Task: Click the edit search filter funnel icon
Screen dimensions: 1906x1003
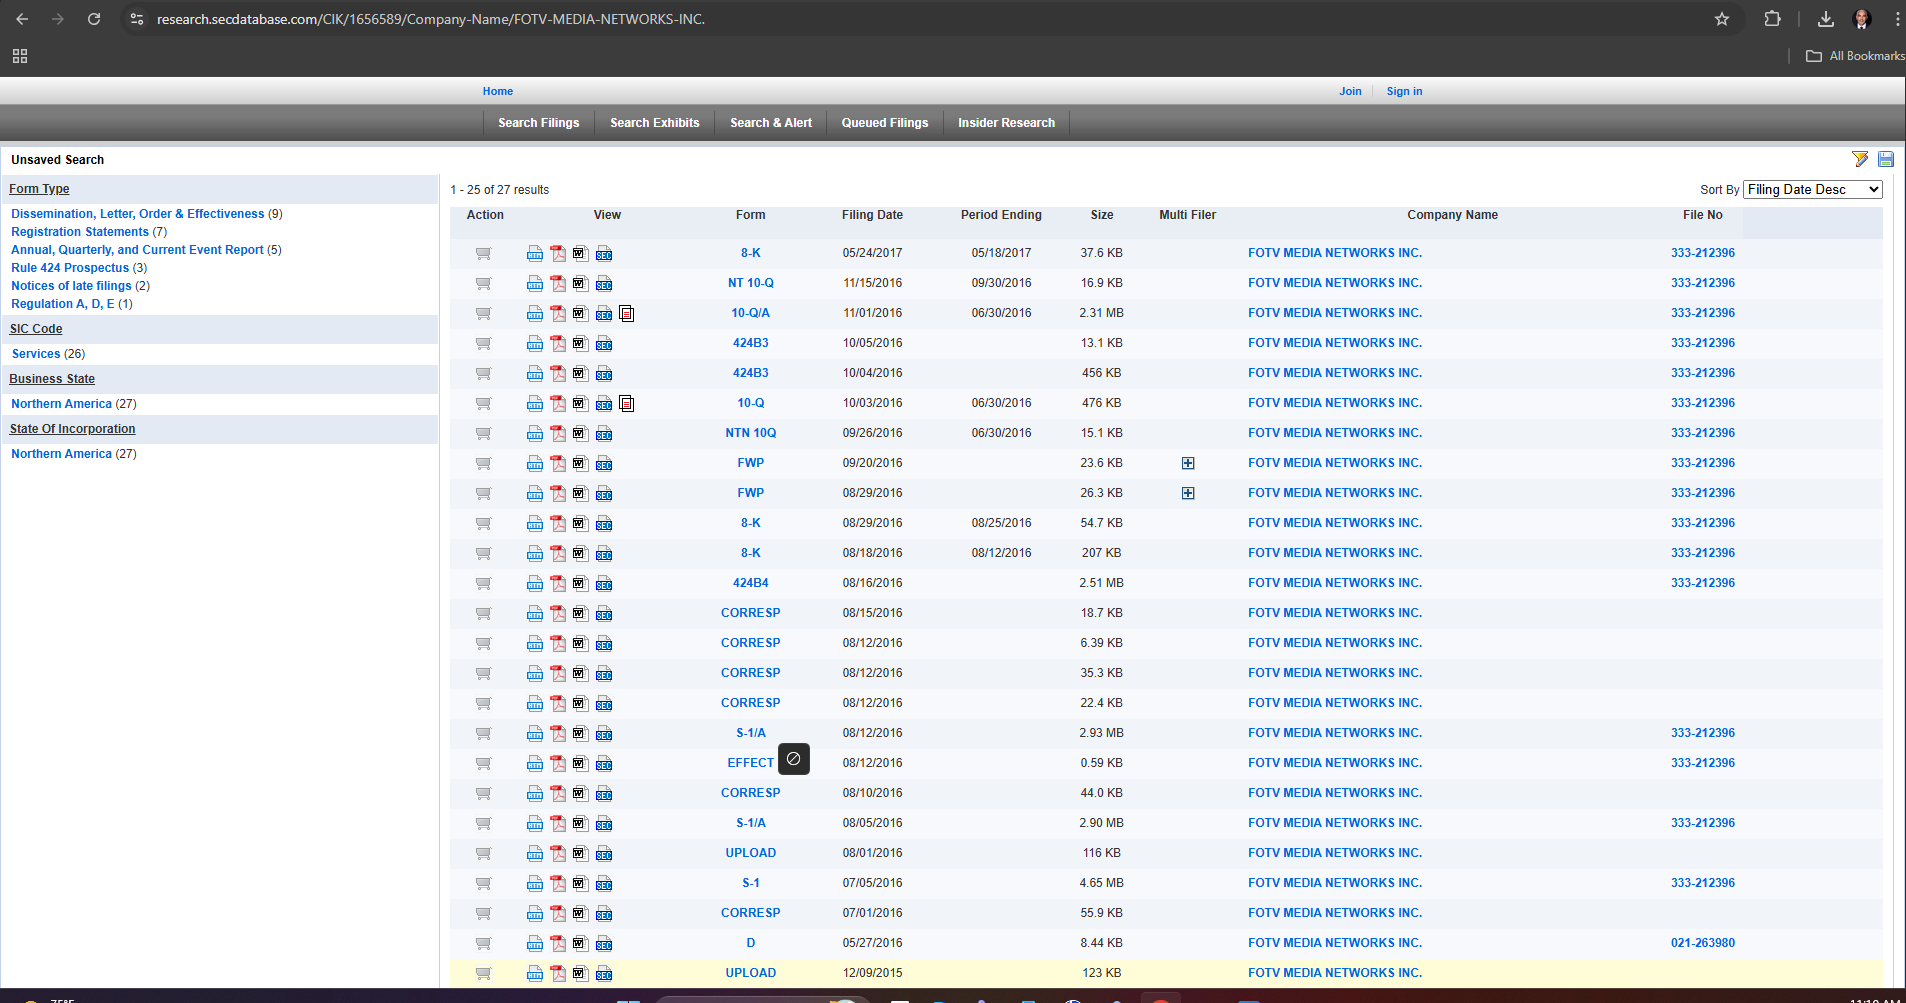Action: (x=1860, y=159)
